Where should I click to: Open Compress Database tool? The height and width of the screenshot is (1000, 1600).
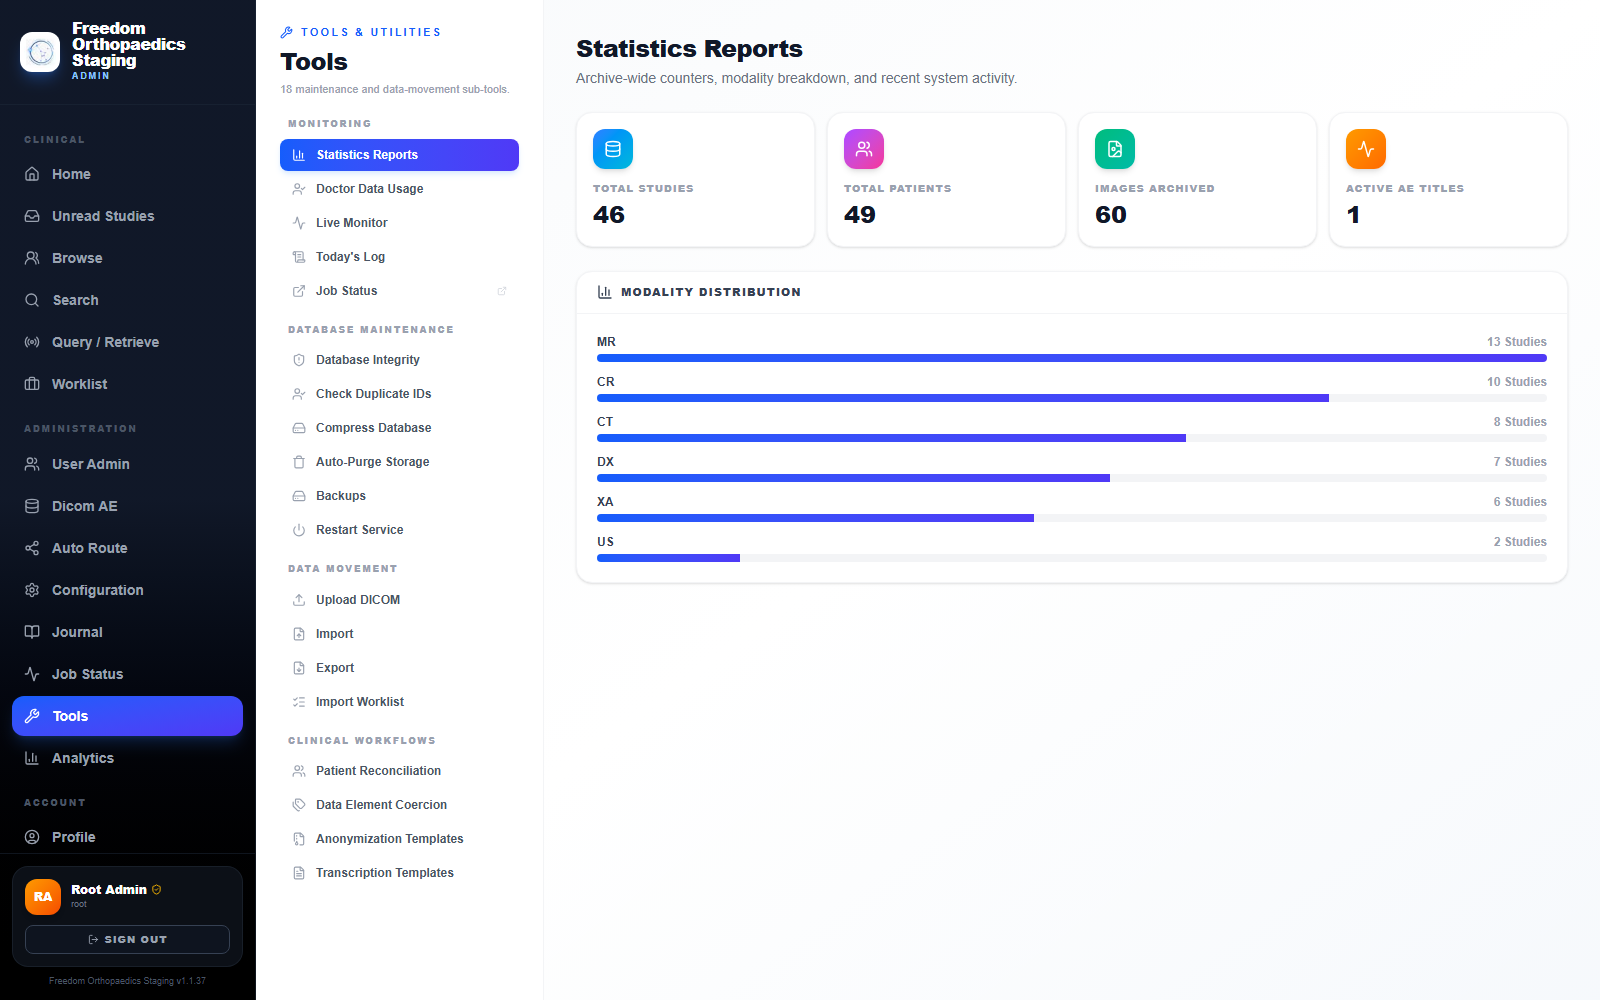[399, 428]
